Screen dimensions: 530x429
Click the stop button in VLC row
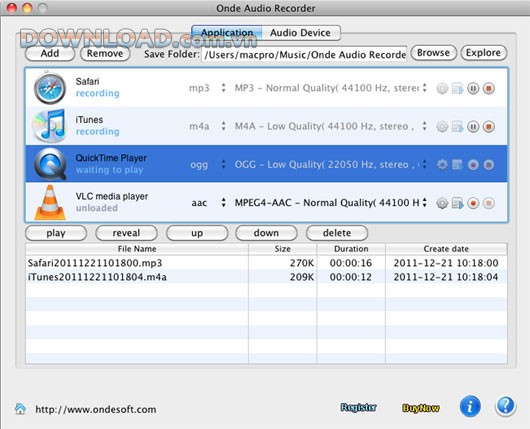pos(489,203)
